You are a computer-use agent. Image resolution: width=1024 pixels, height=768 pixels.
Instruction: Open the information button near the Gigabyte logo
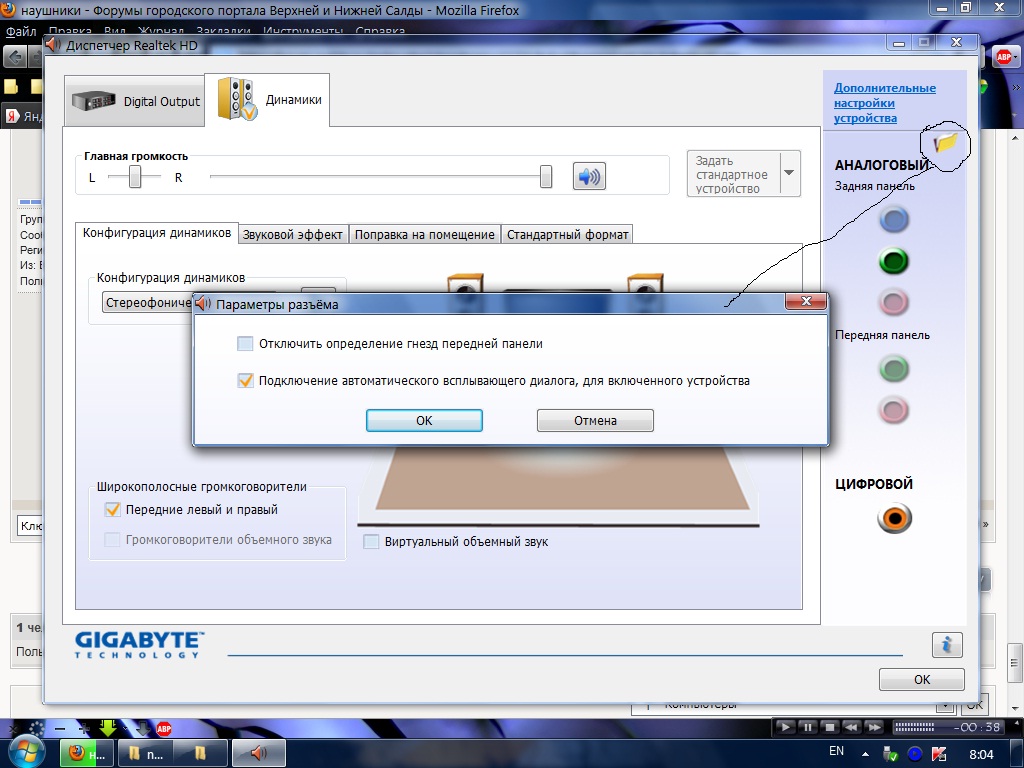(x=946, y=644)
